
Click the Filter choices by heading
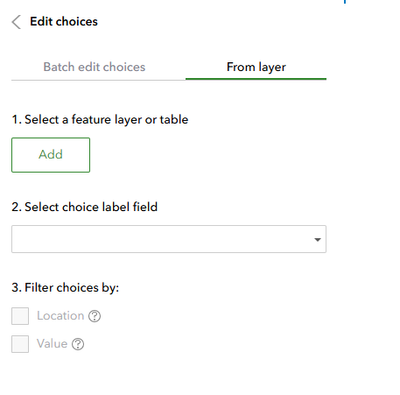[65, 288]
